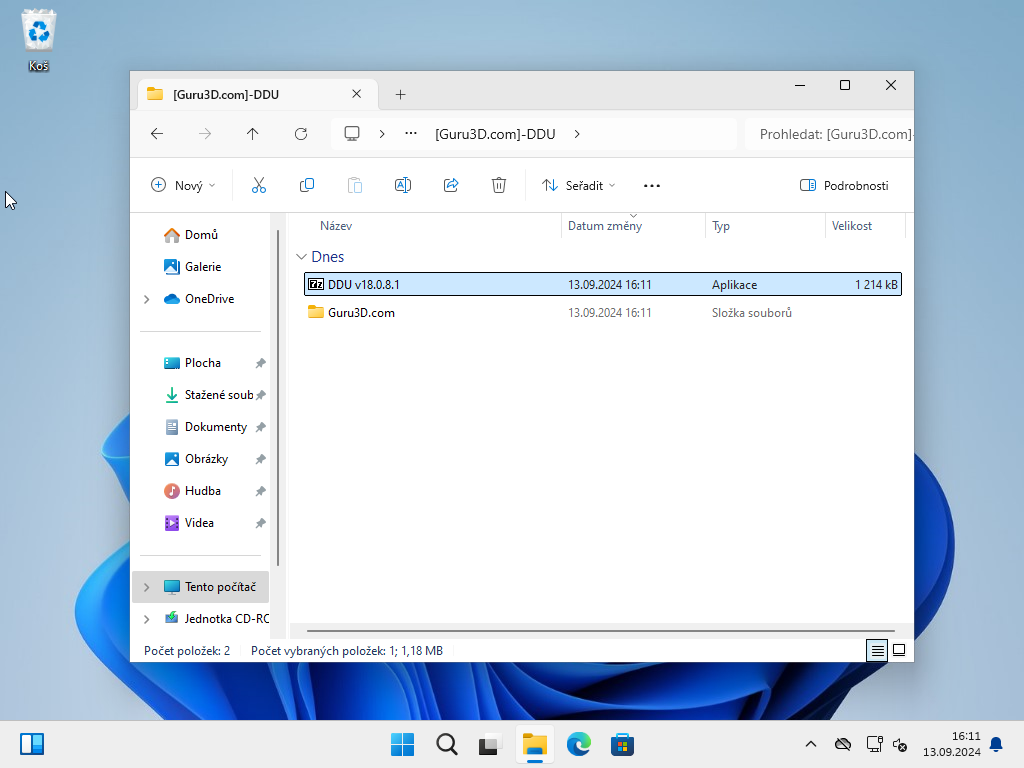Expand the Seřadit sort dropdown

(x=579, y=185)
